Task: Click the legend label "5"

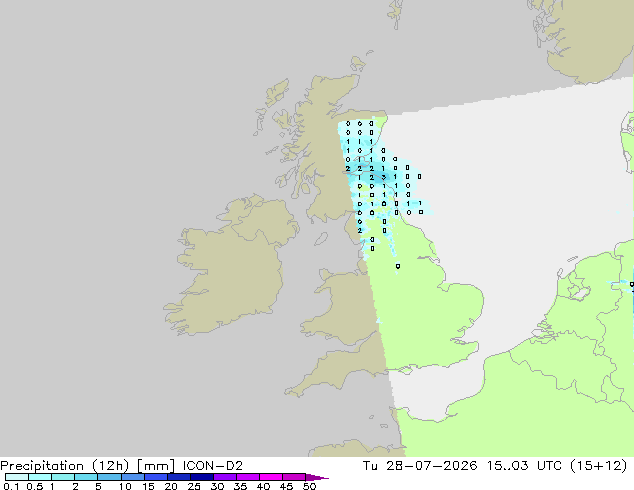Action: point(98,486)
